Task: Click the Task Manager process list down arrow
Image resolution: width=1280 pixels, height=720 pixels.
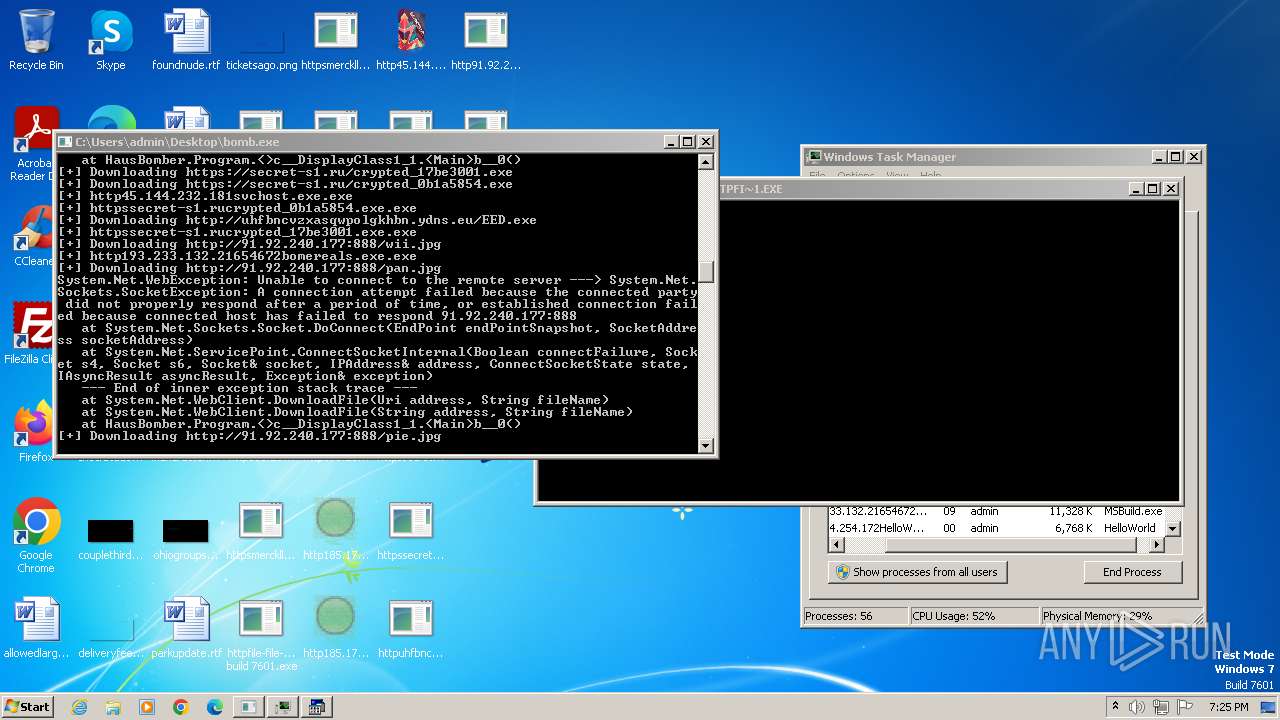Action: (1174, 528)
